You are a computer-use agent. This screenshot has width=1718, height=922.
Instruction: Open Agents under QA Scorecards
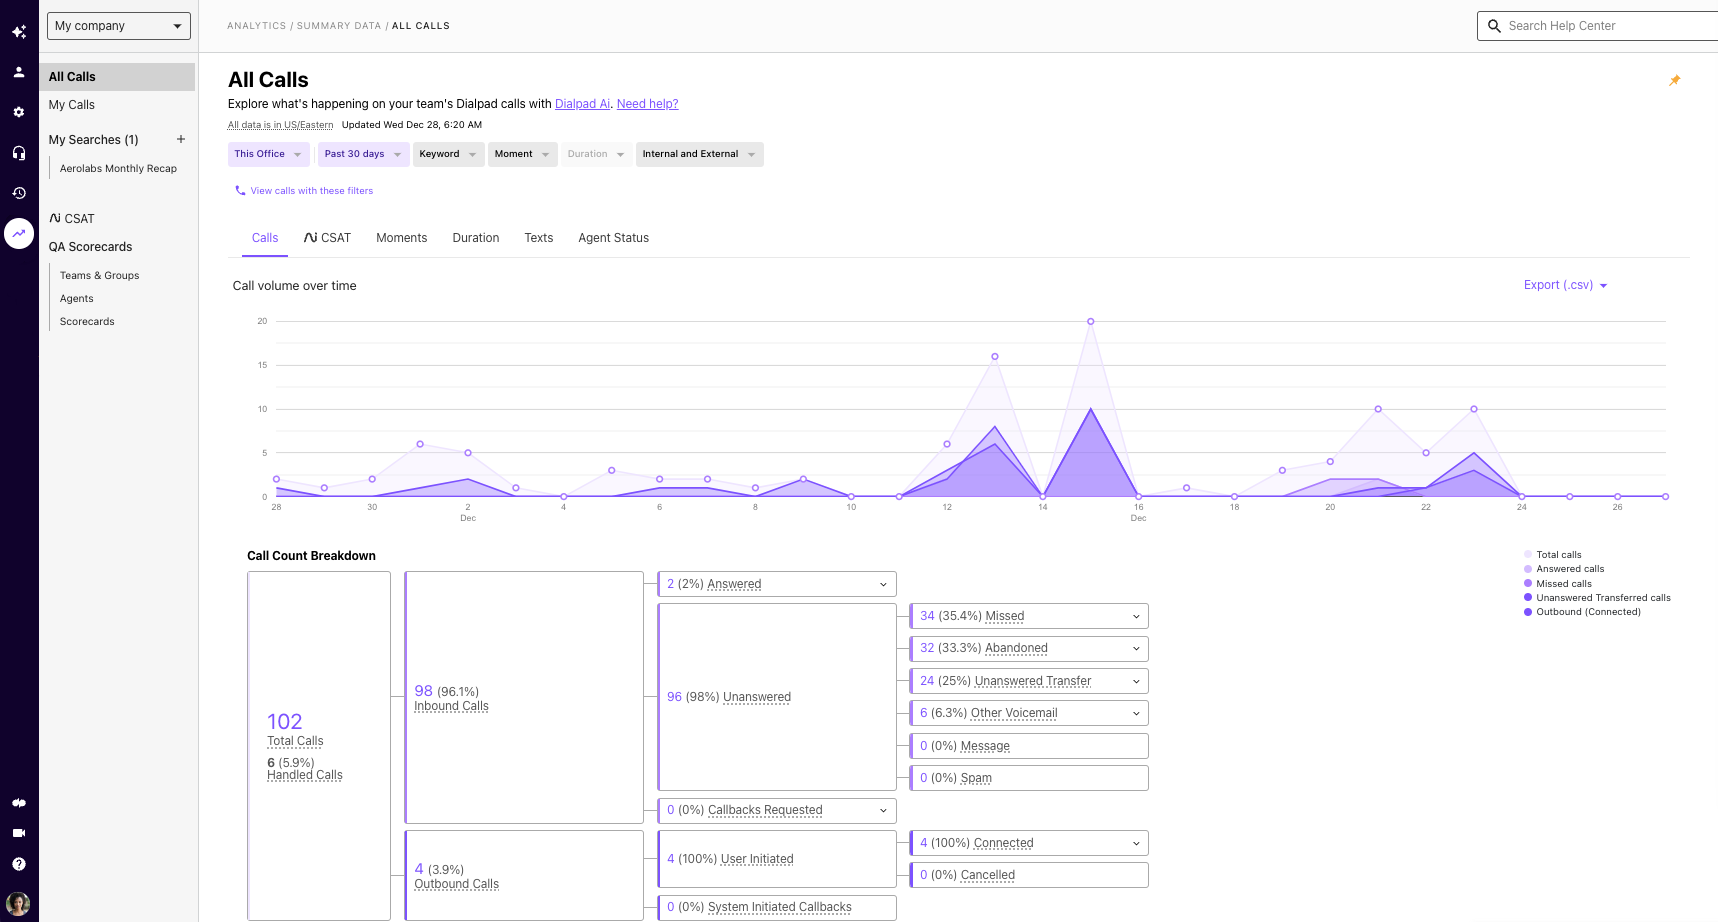tap(77, 299)
